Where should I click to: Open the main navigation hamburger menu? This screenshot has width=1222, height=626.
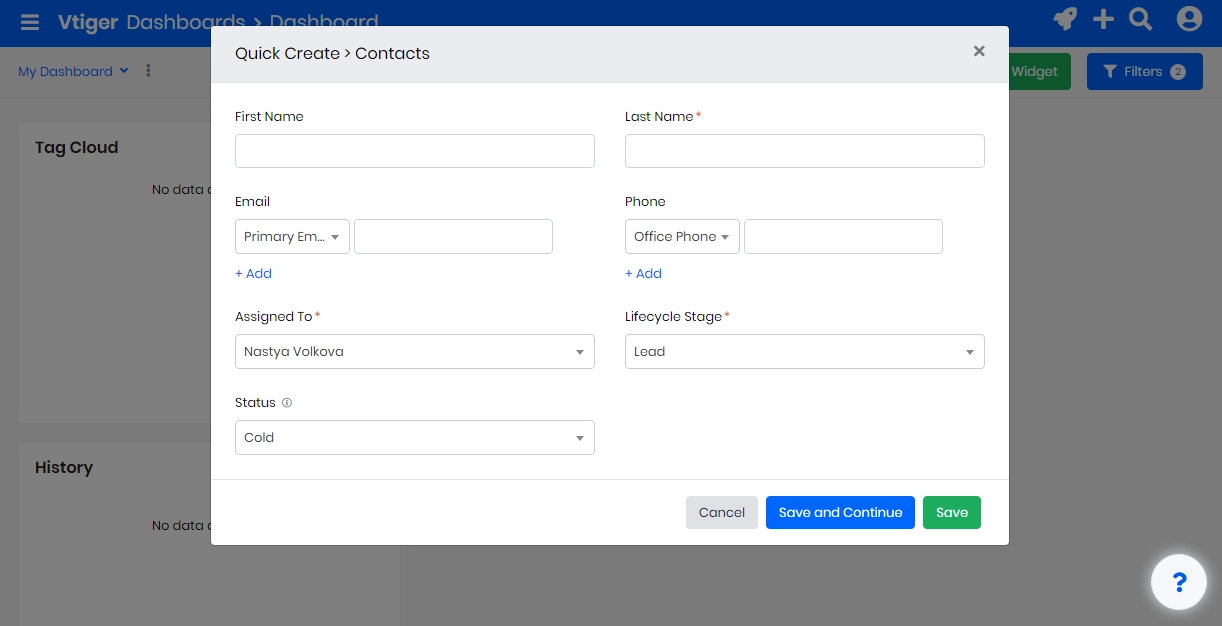coord(29,22)
